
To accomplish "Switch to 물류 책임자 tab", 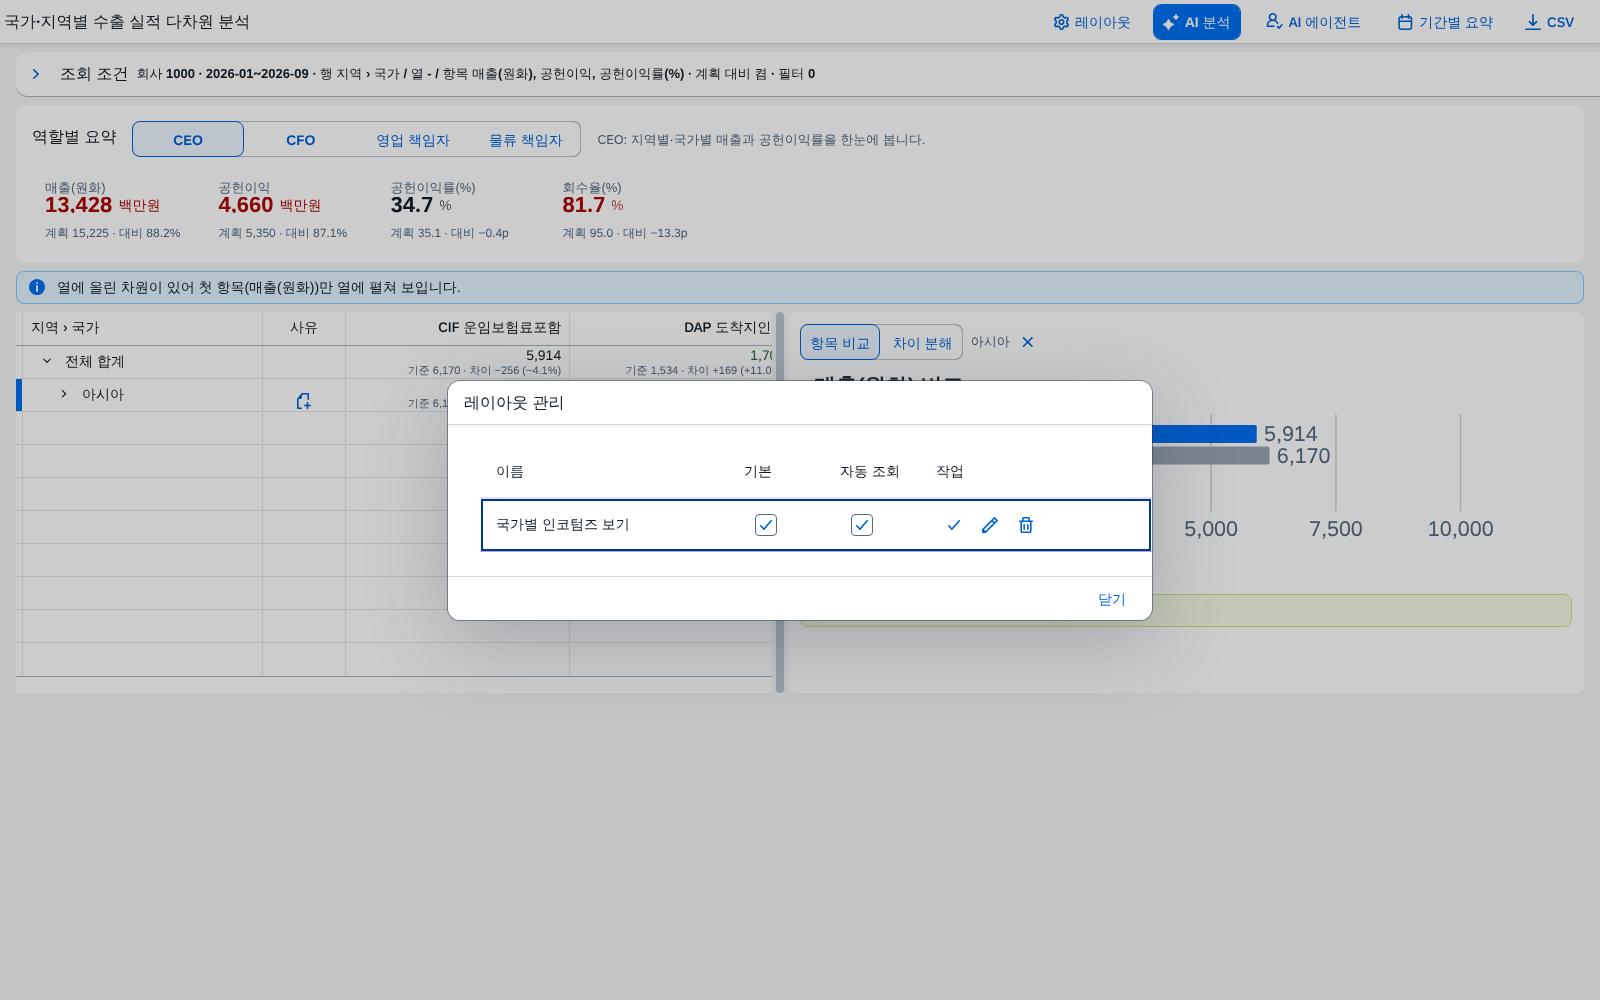I will pos(525,139).
